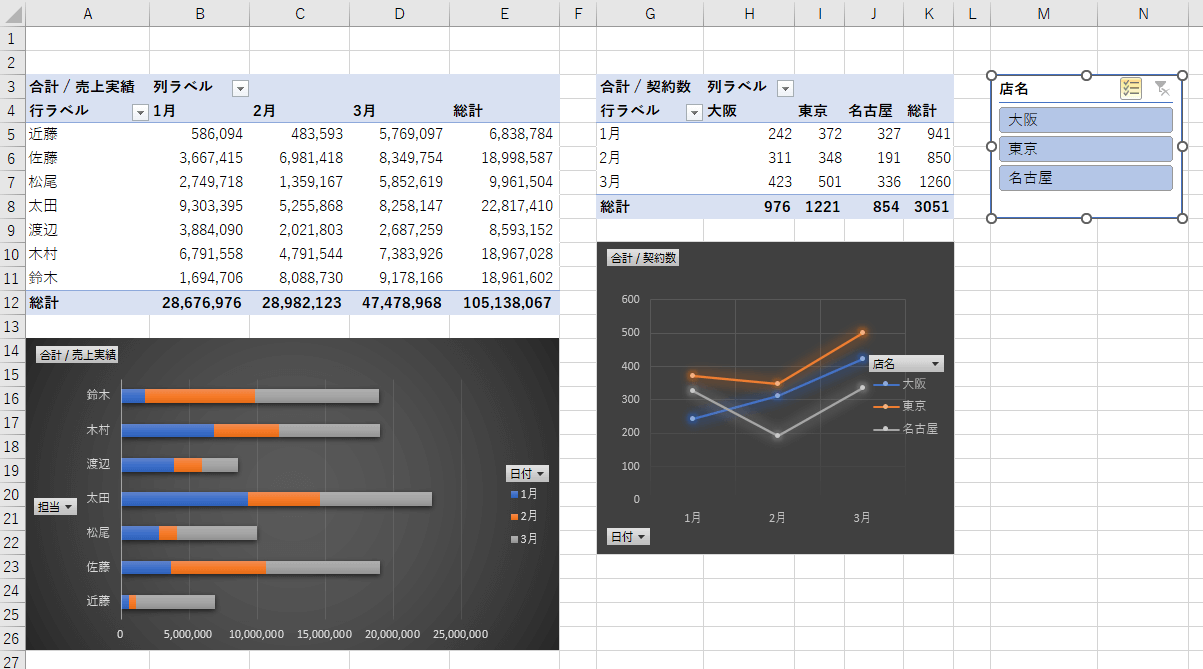
Task: Select the 大阪 slicer item
Action: point(1085,120)
